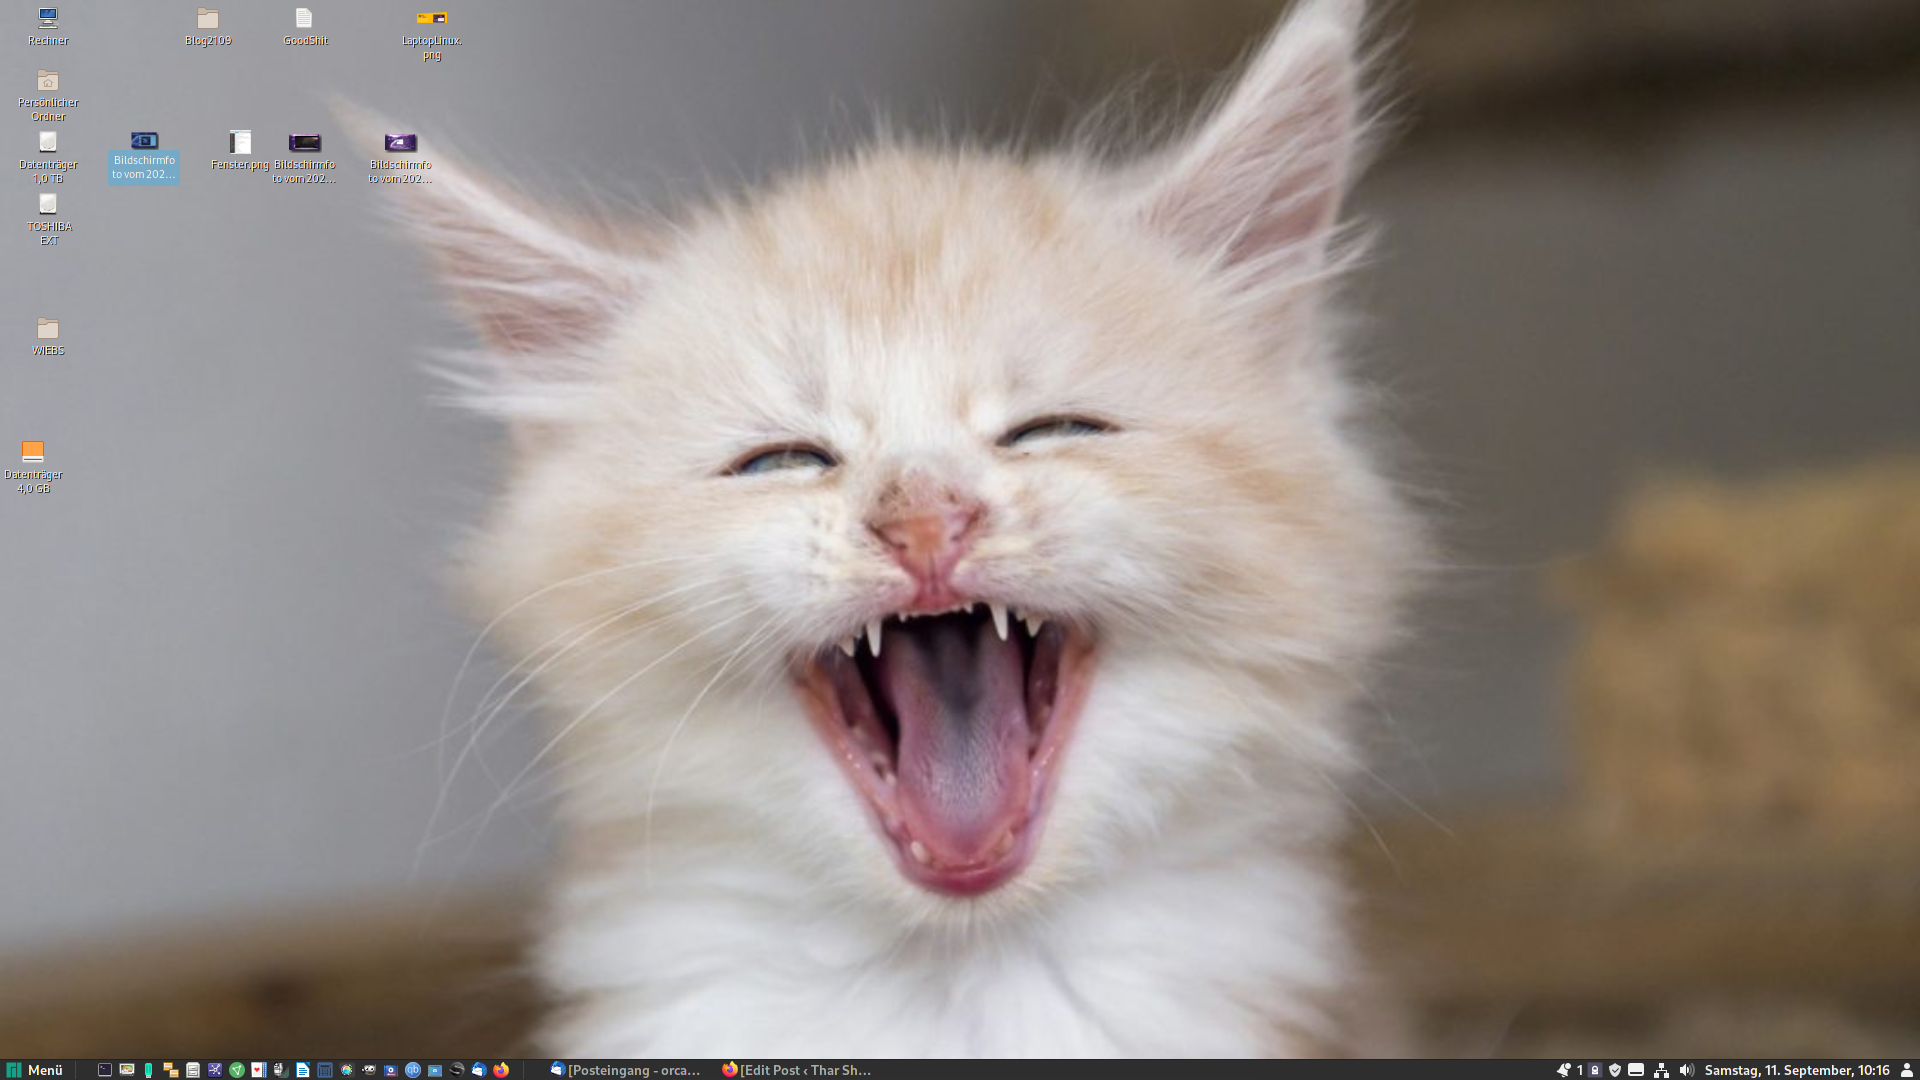This screenshot has height=1080, width=1920.
Task: Open the green paper-plane launcher
Action: pos(237,1070)
